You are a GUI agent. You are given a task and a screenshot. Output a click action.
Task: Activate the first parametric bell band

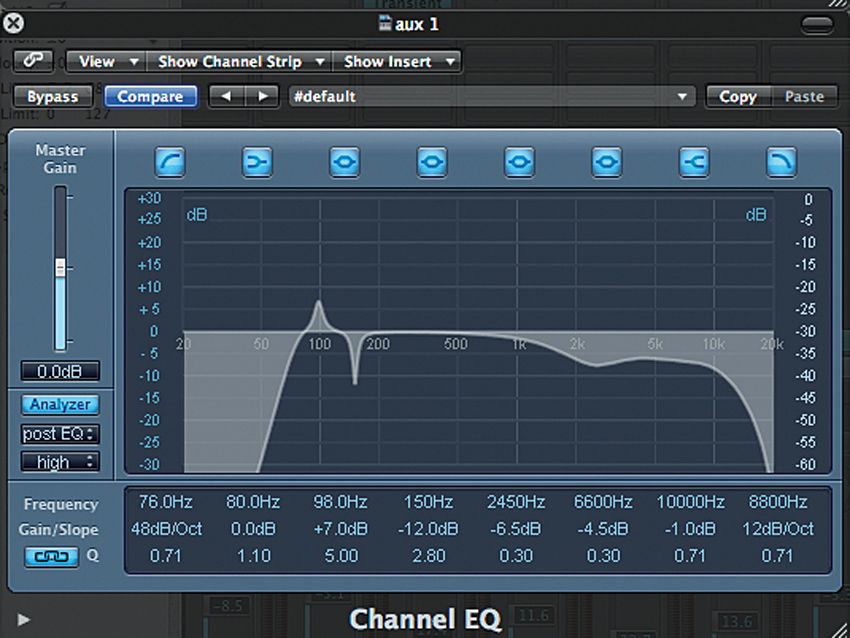tap(344, 162)
